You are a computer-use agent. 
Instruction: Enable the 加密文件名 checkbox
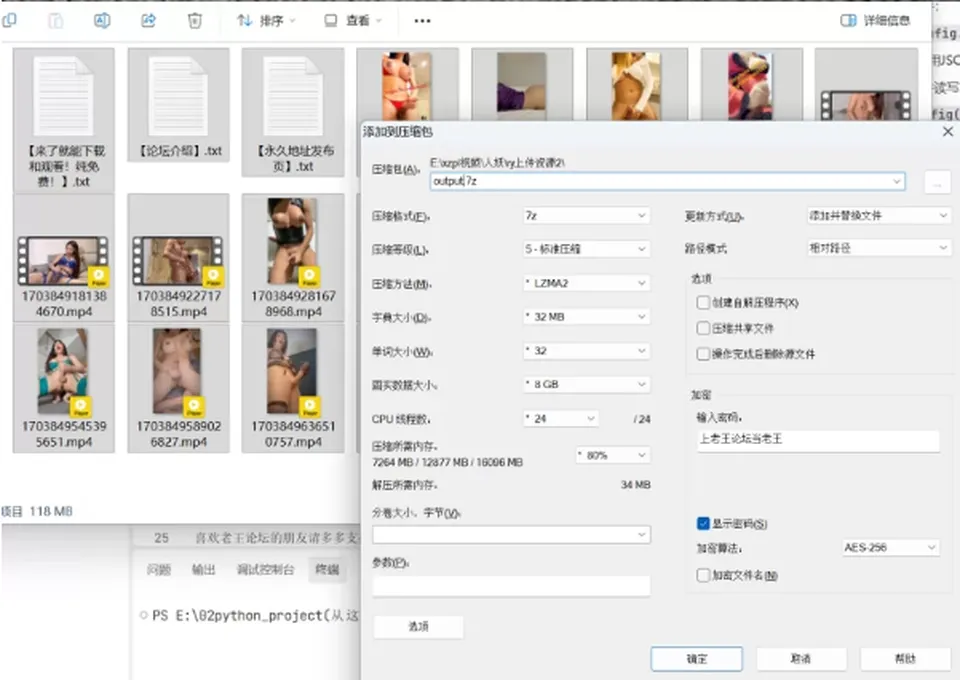coord(703,575)
